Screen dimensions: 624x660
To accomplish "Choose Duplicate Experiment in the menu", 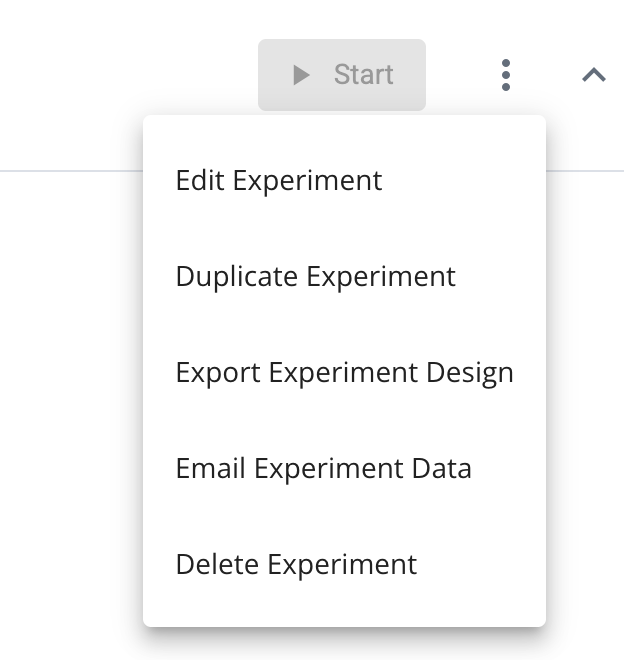I will pos(315,276).
